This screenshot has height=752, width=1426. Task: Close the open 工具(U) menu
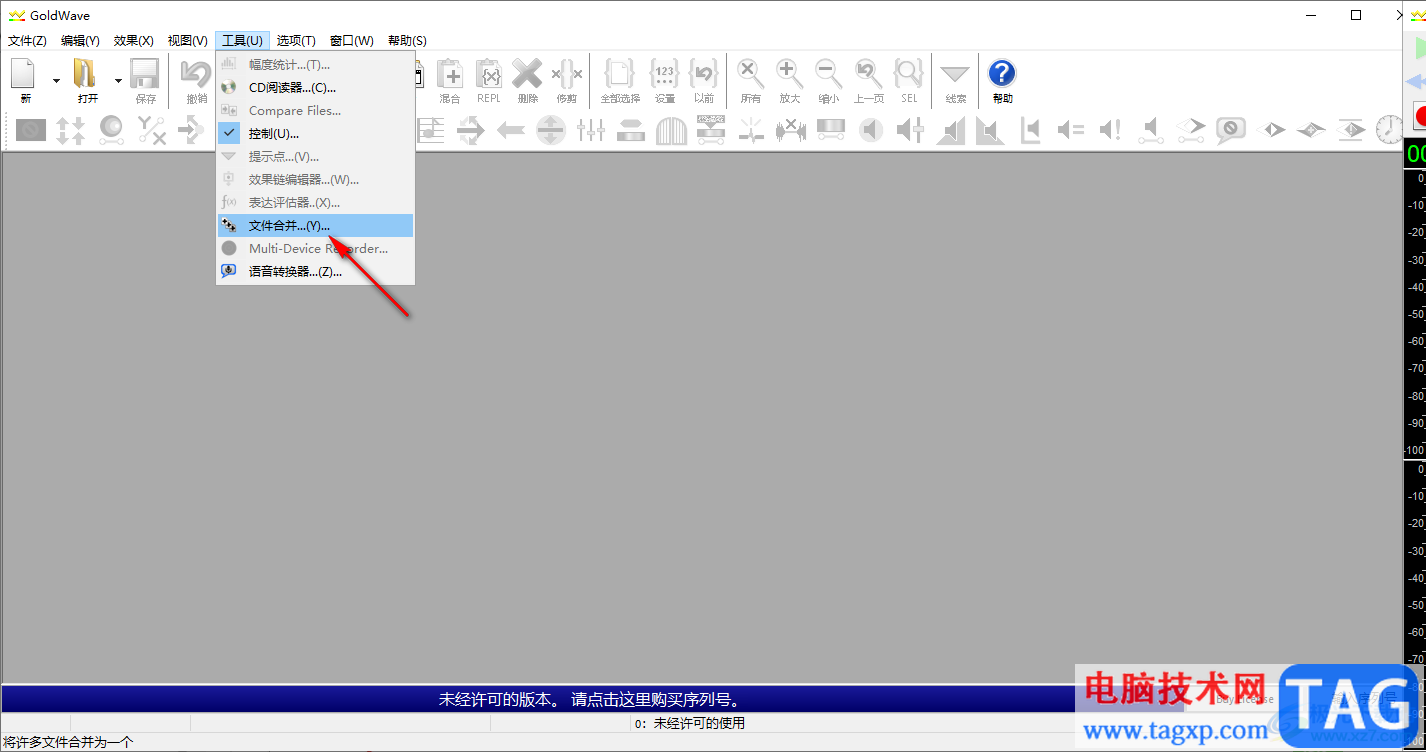(x=242, y=41)
